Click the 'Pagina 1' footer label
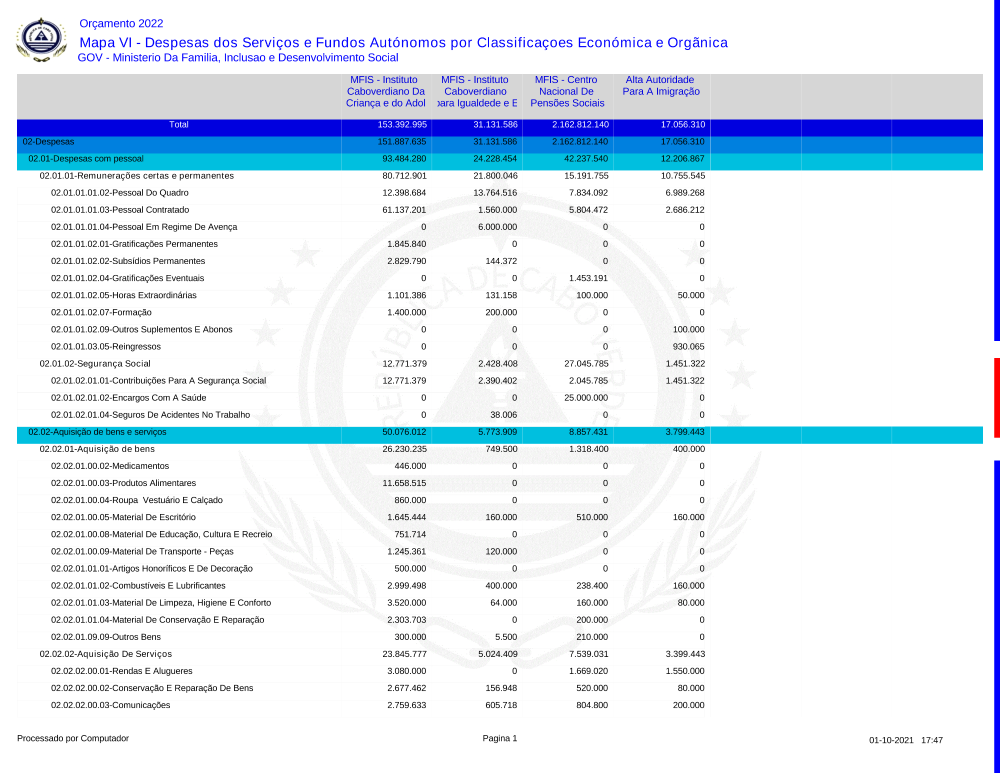1000x773 pixels. tap(500, 739)
